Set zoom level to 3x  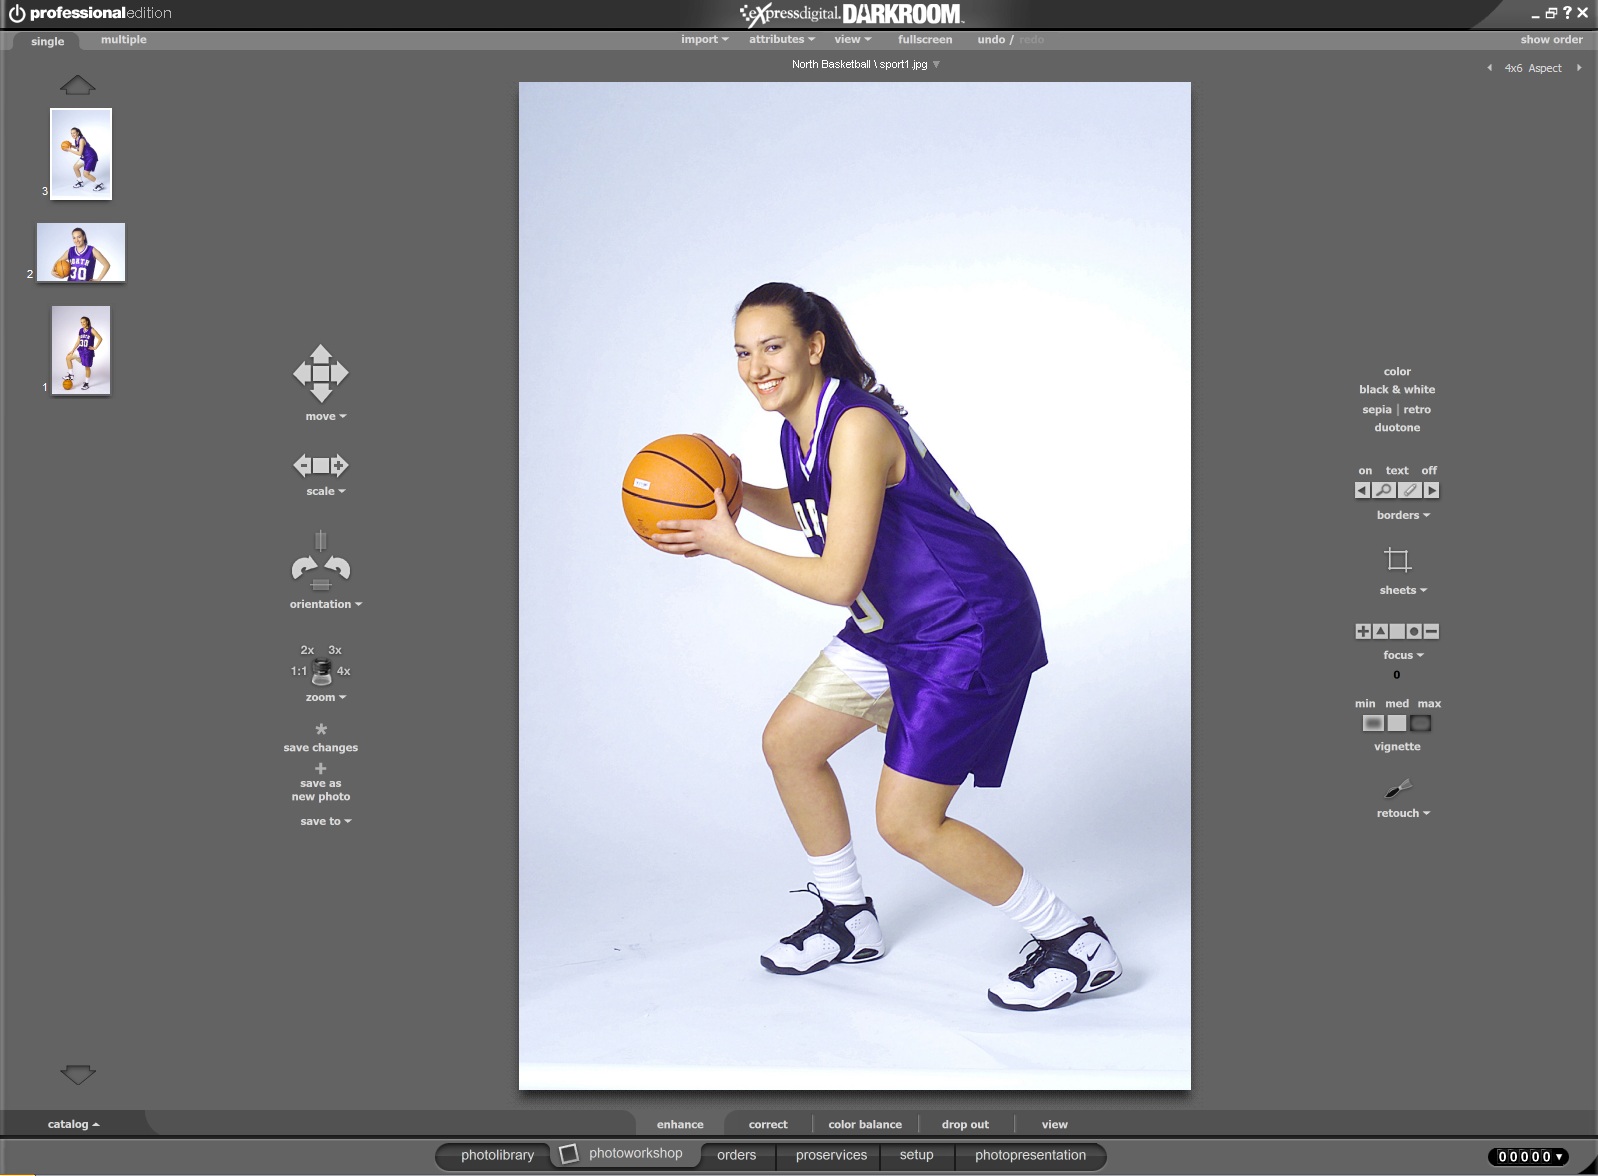(x=335, y=650)
